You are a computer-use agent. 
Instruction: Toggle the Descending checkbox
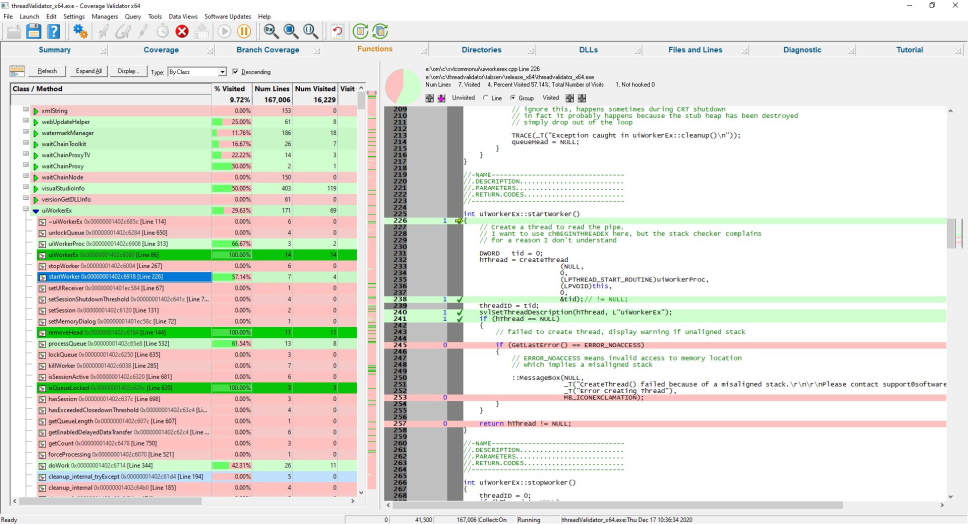[236, 72]
